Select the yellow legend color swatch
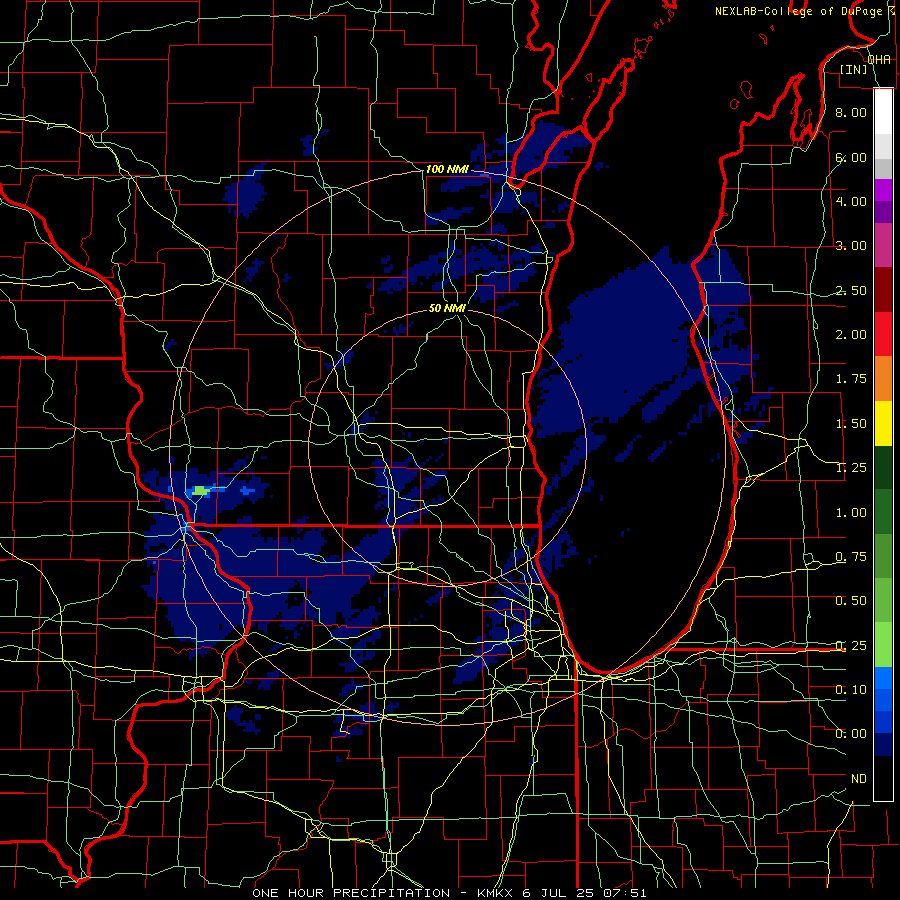Screen dimensions: 900x900 coord(883,424)
